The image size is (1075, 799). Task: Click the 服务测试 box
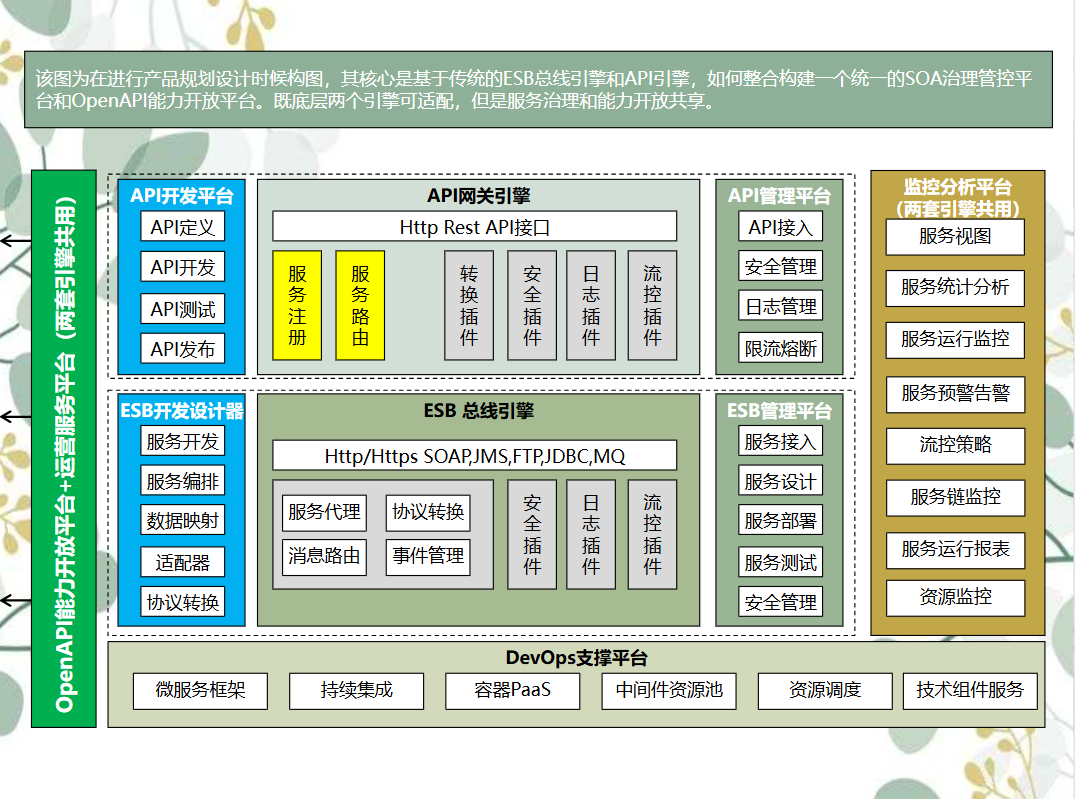(x=780, y=562)
